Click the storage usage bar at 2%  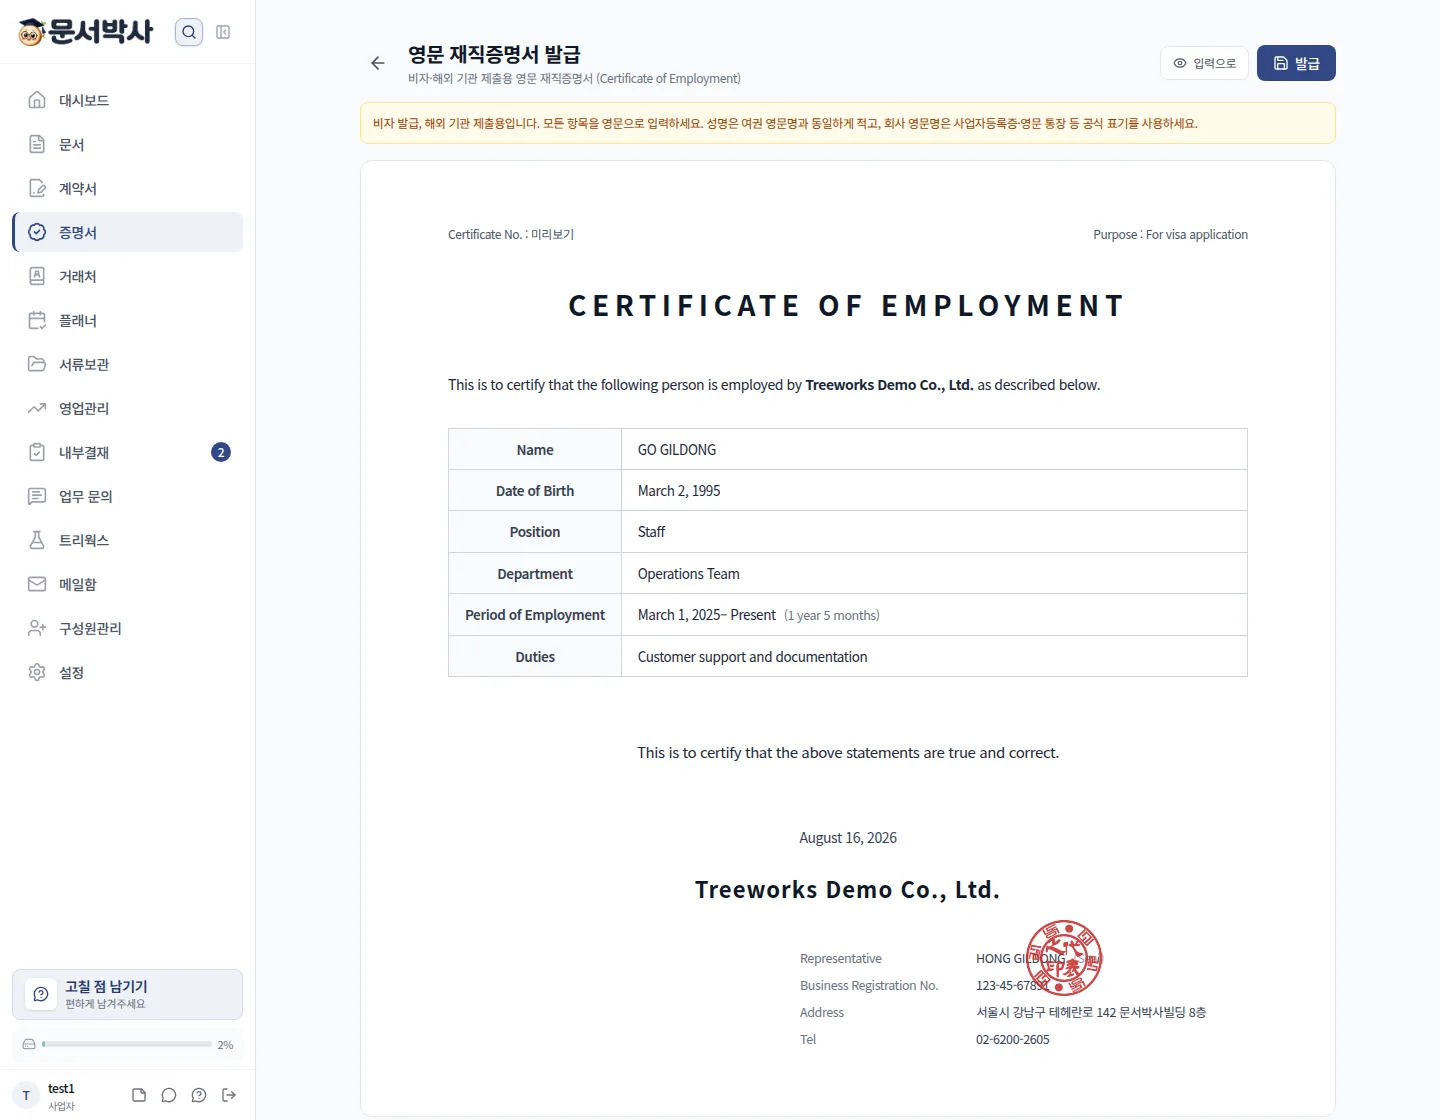click(127, 1044)
